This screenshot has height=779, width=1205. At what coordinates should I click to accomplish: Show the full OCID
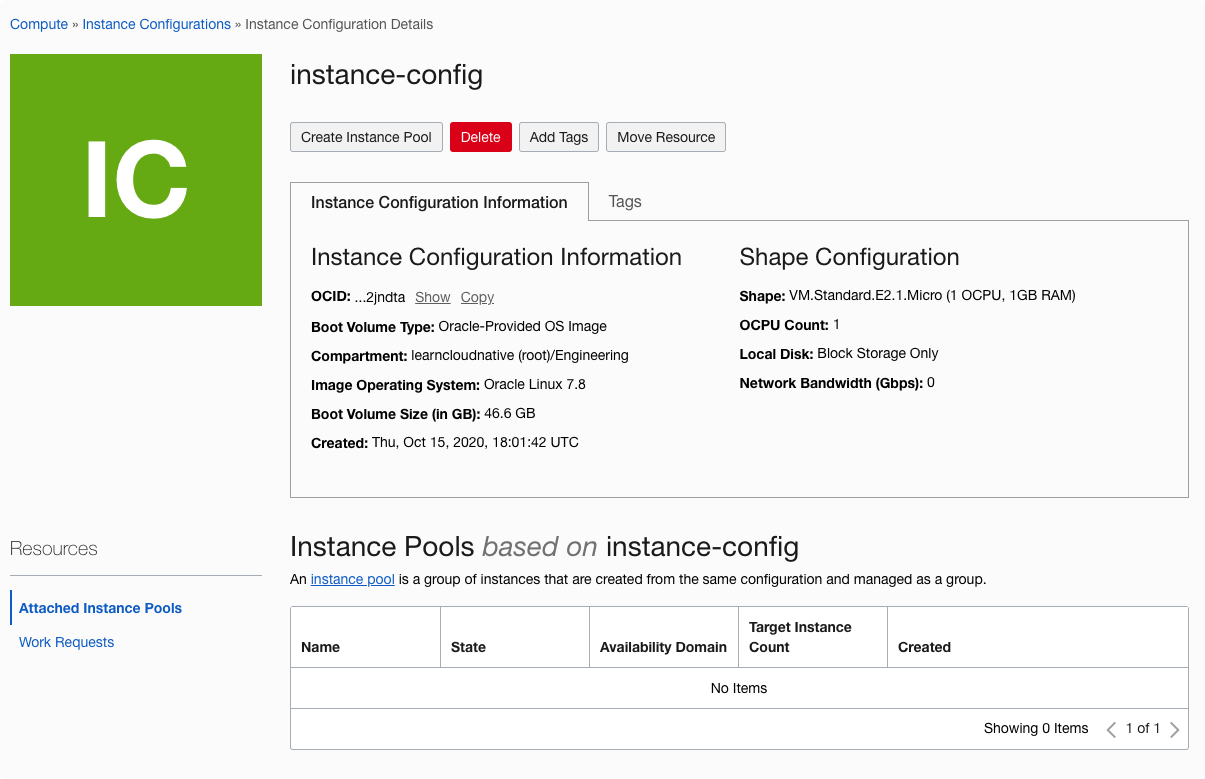433,297
